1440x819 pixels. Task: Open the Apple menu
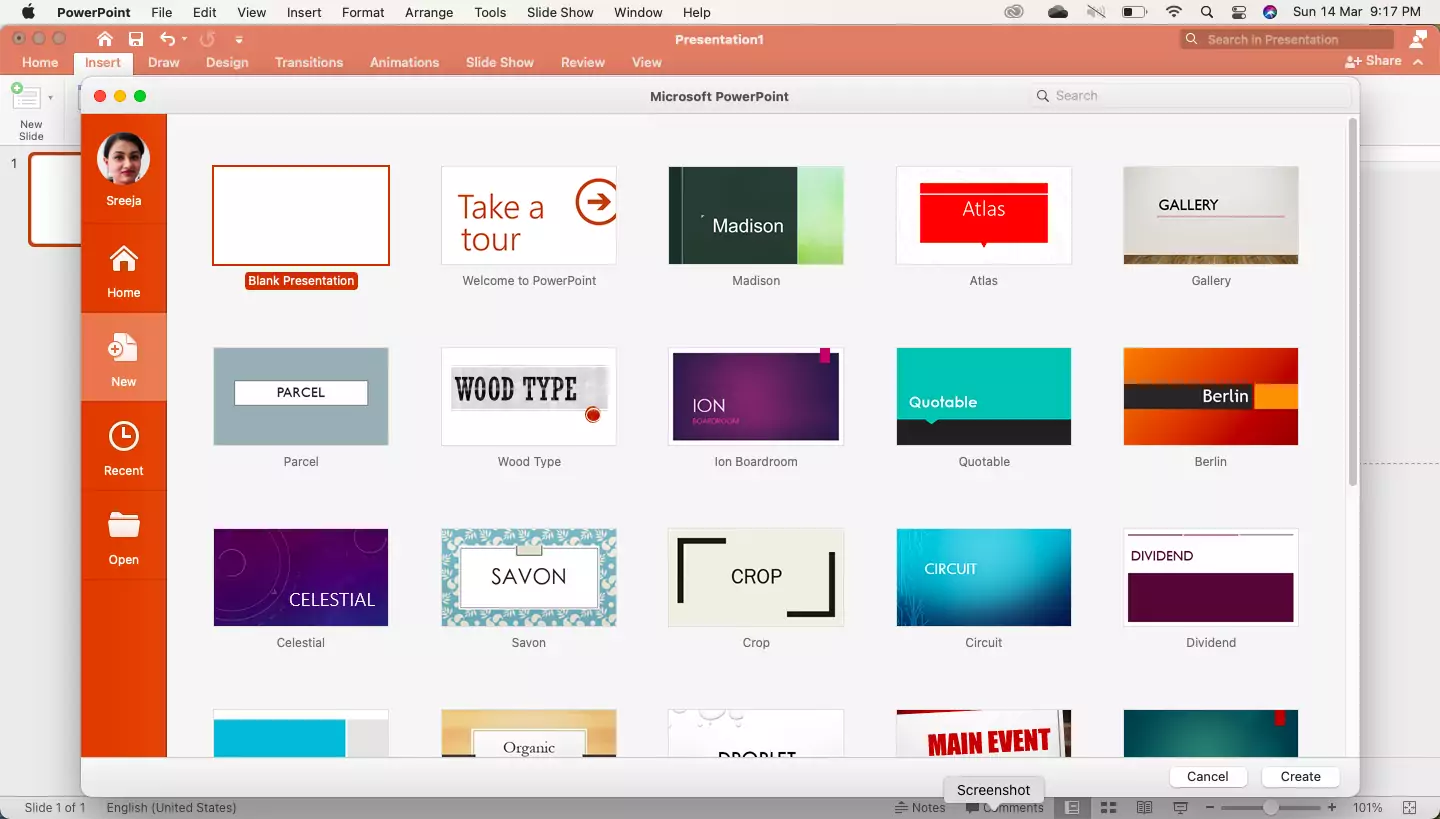(x=28, y=12)
